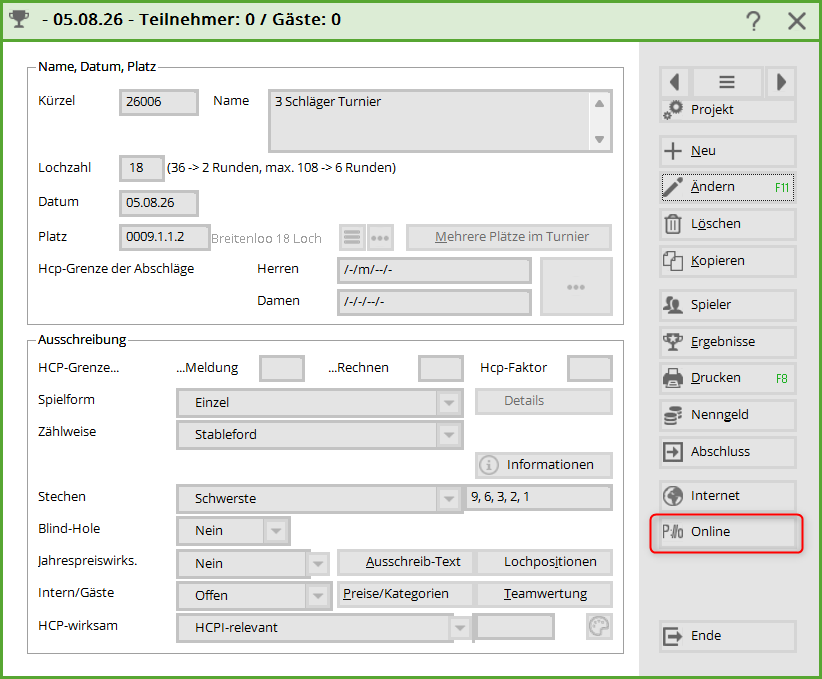
Task: Expand Jahrespreiswirks. dropdown
Action: (x=318, y=564)
